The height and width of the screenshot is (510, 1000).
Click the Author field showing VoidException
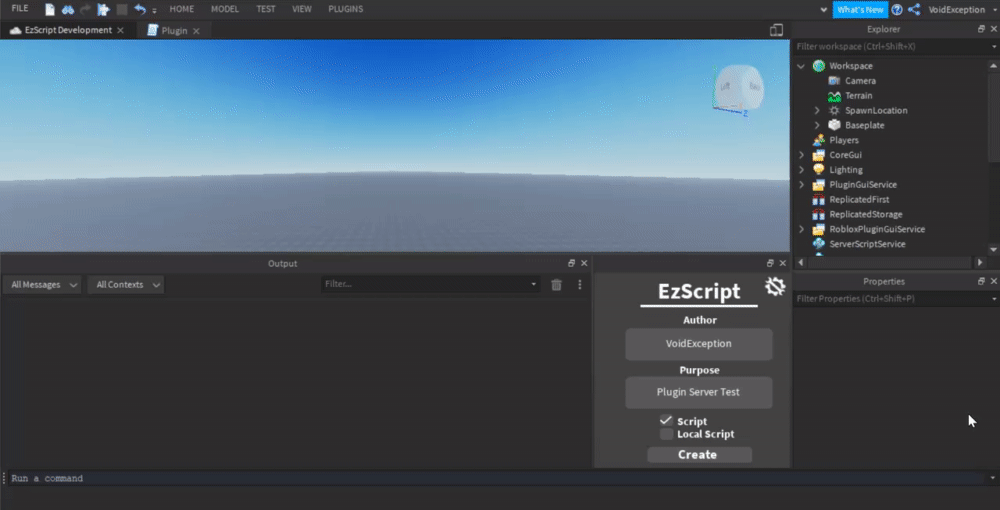pyautogui.click(x=698, y=344)
